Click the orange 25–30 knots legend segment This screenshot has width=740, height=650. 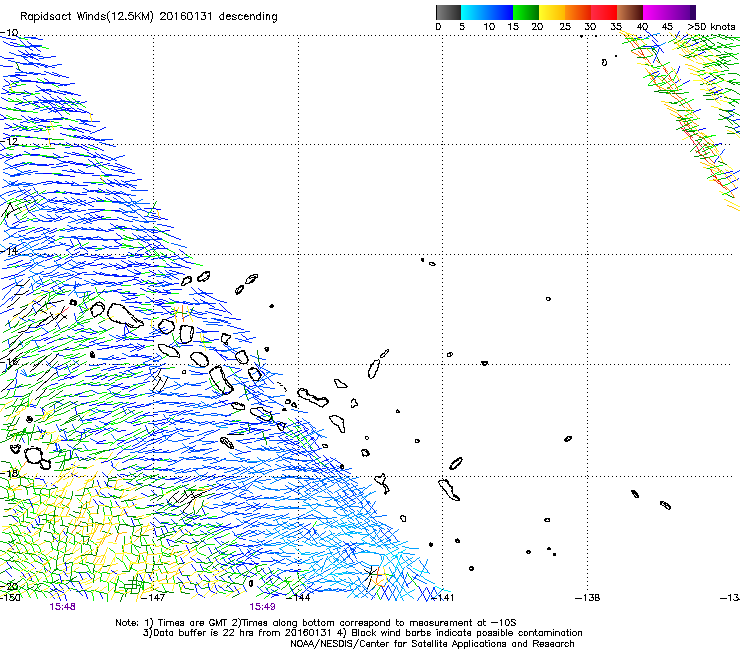[578, 12]
